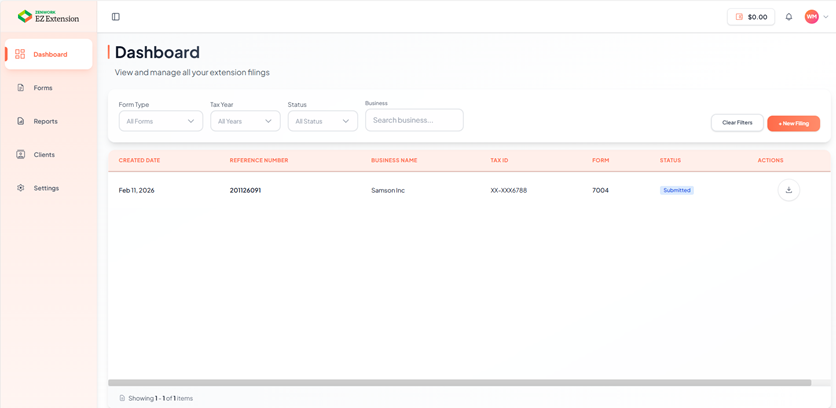Expand the account menu chevron

[826, 17]
